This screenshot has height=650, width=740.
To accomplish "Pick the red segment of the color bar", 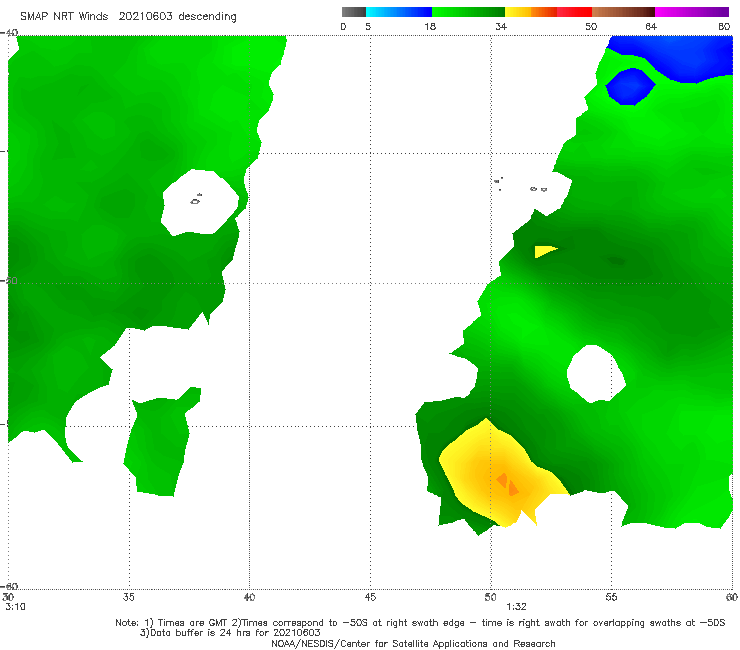I will [574, 12].
